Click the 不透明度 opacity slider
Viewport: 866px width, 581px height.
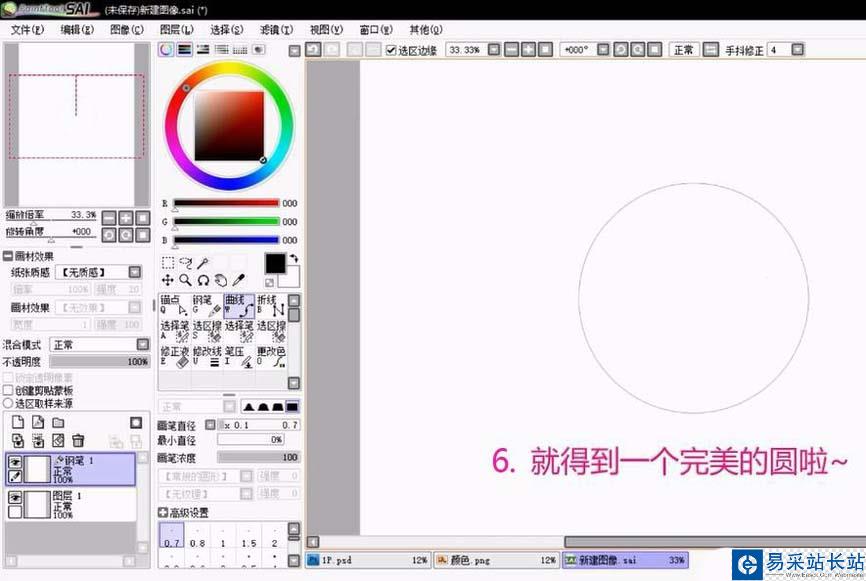tap(99, 362)
